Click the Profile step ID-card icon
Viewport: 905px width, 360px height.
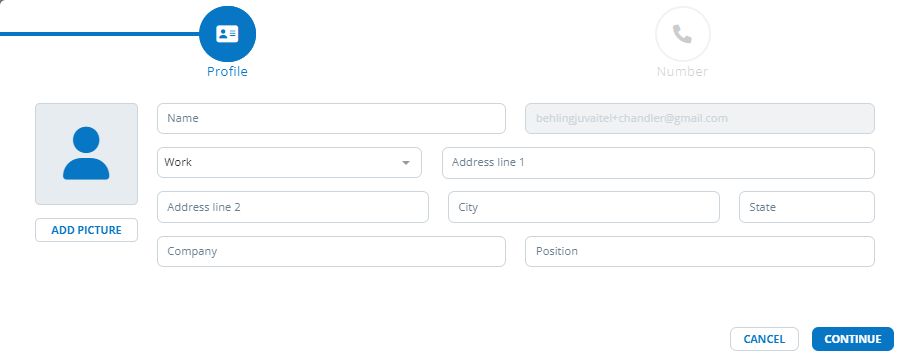[227, 34]
